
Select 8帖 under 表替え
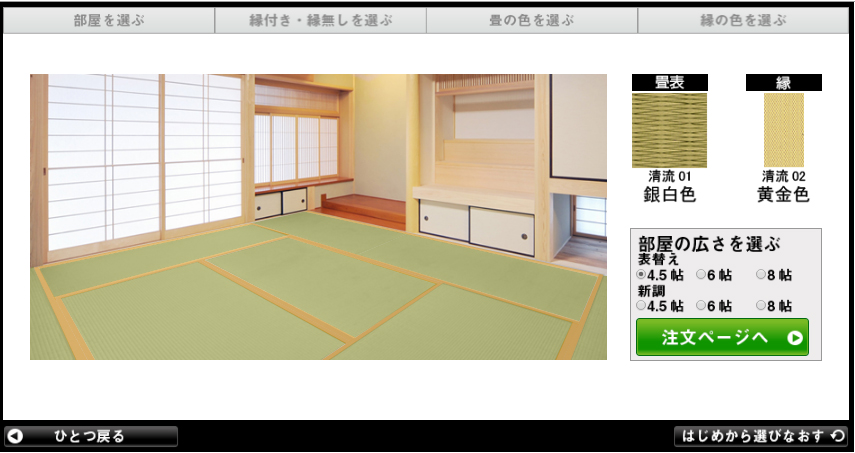tap(761, 274)
